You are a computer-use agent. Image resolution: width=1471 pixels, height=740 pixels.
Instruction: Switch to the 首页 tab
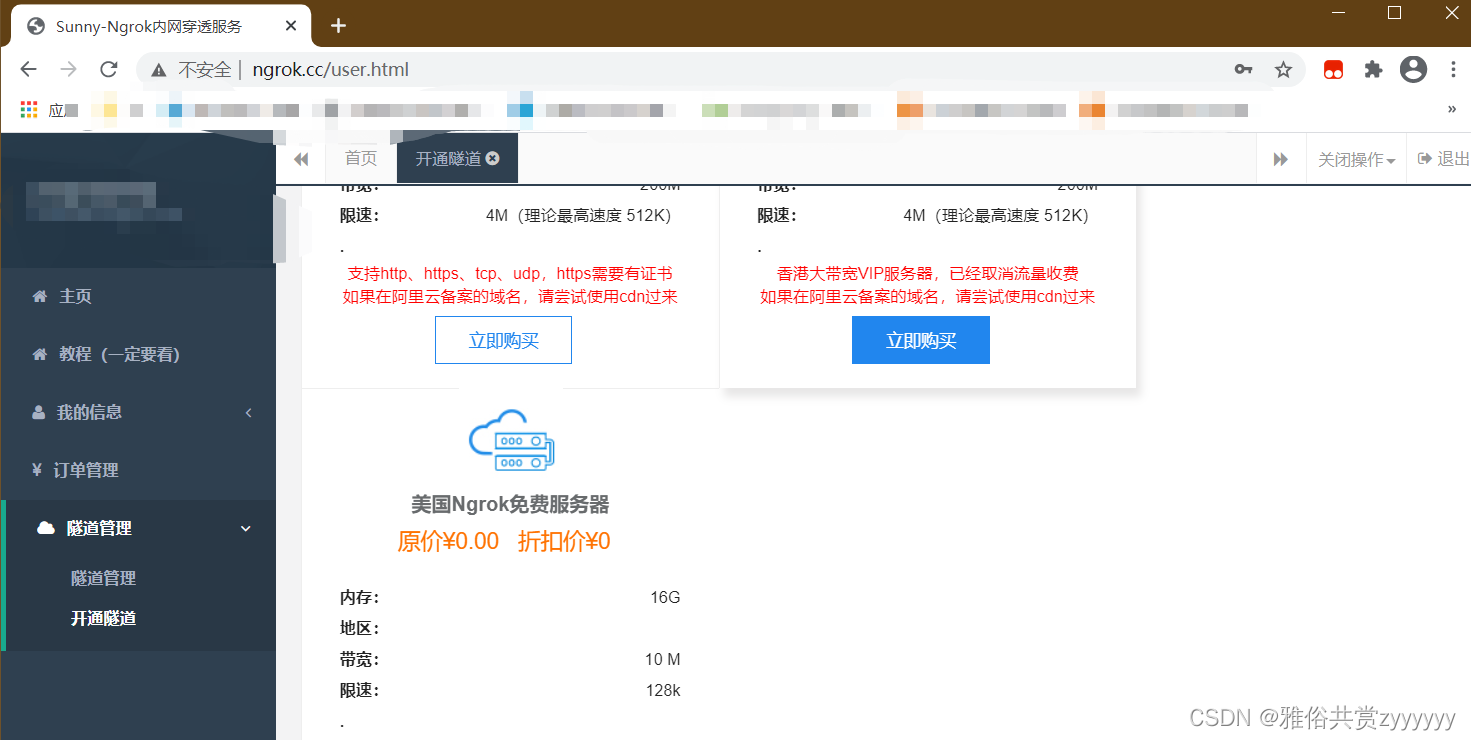click(x=361, y=158)
